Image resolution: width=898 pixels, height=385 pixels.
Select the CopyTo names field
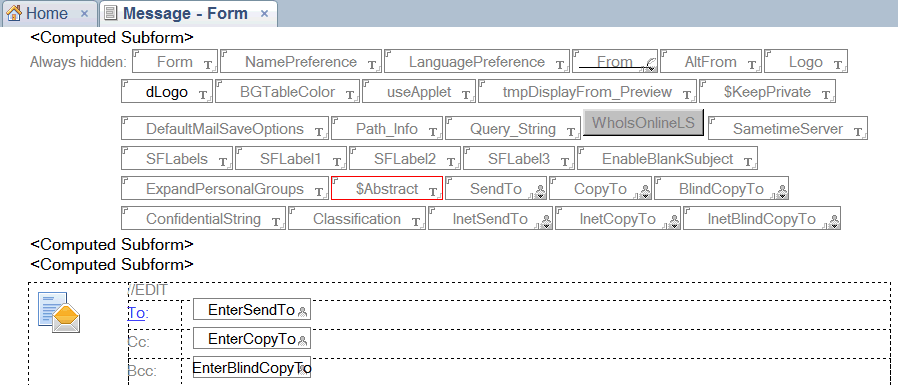(601, 188)
